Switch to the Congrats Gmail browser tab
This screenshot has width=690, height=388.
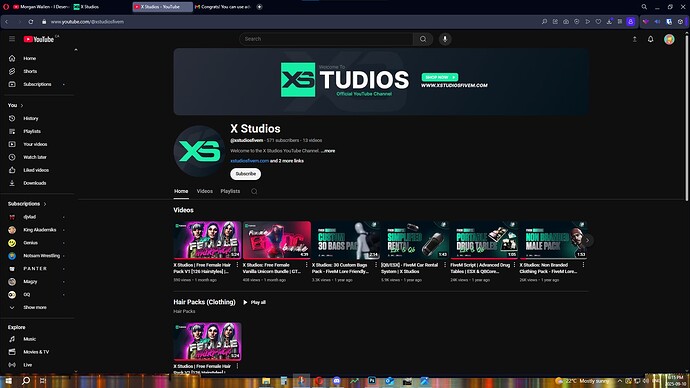point(223,7)
